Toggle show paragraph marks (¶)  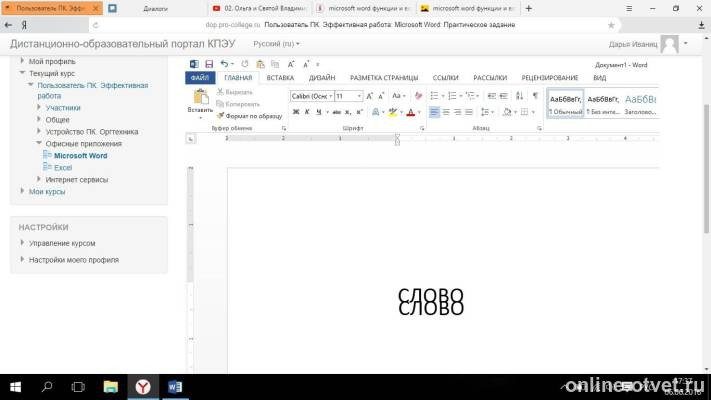tap(535, 96)
